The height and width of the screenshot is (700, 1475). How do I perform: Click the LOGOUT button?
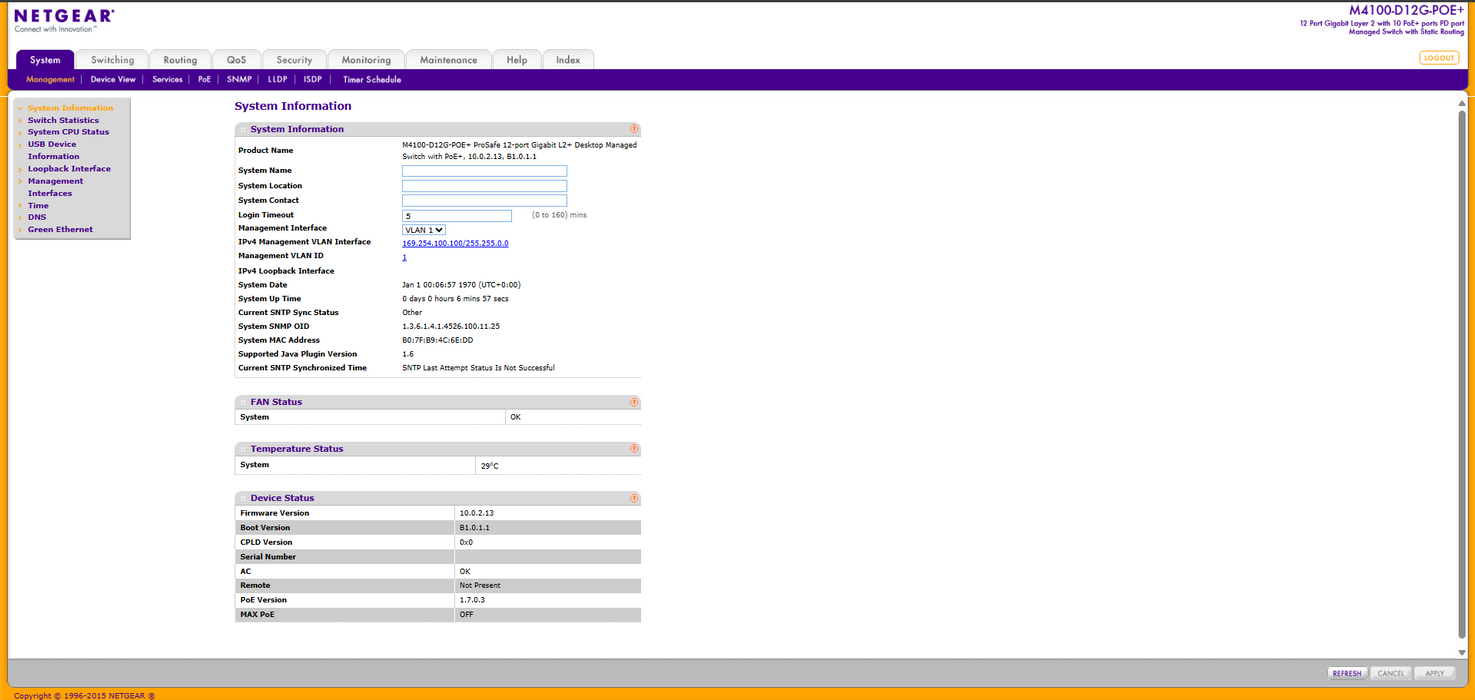click(1439, 58)
